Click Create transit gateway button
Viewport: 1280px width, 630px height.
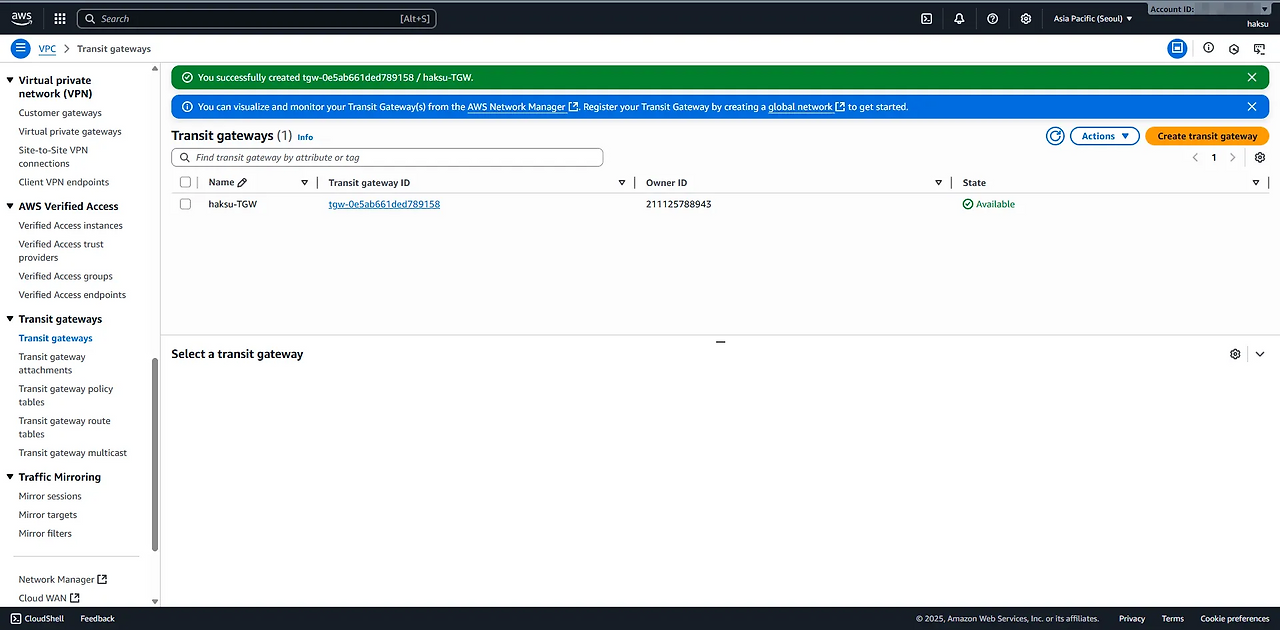click(1207, 136)
